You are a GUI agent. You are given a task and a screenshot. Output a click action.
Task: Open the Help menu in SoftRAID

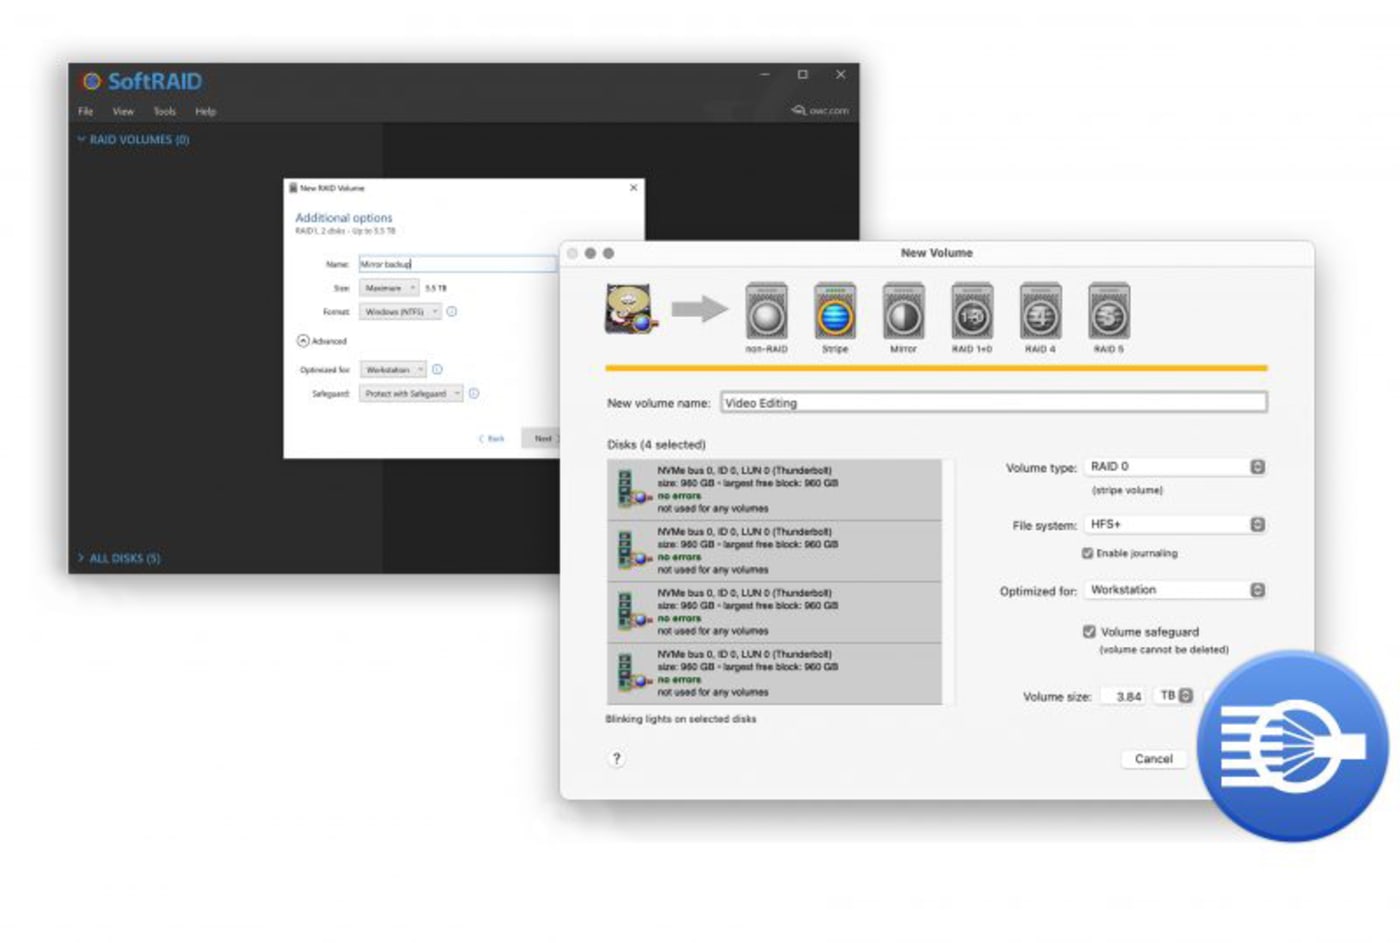tap(205, 112)
